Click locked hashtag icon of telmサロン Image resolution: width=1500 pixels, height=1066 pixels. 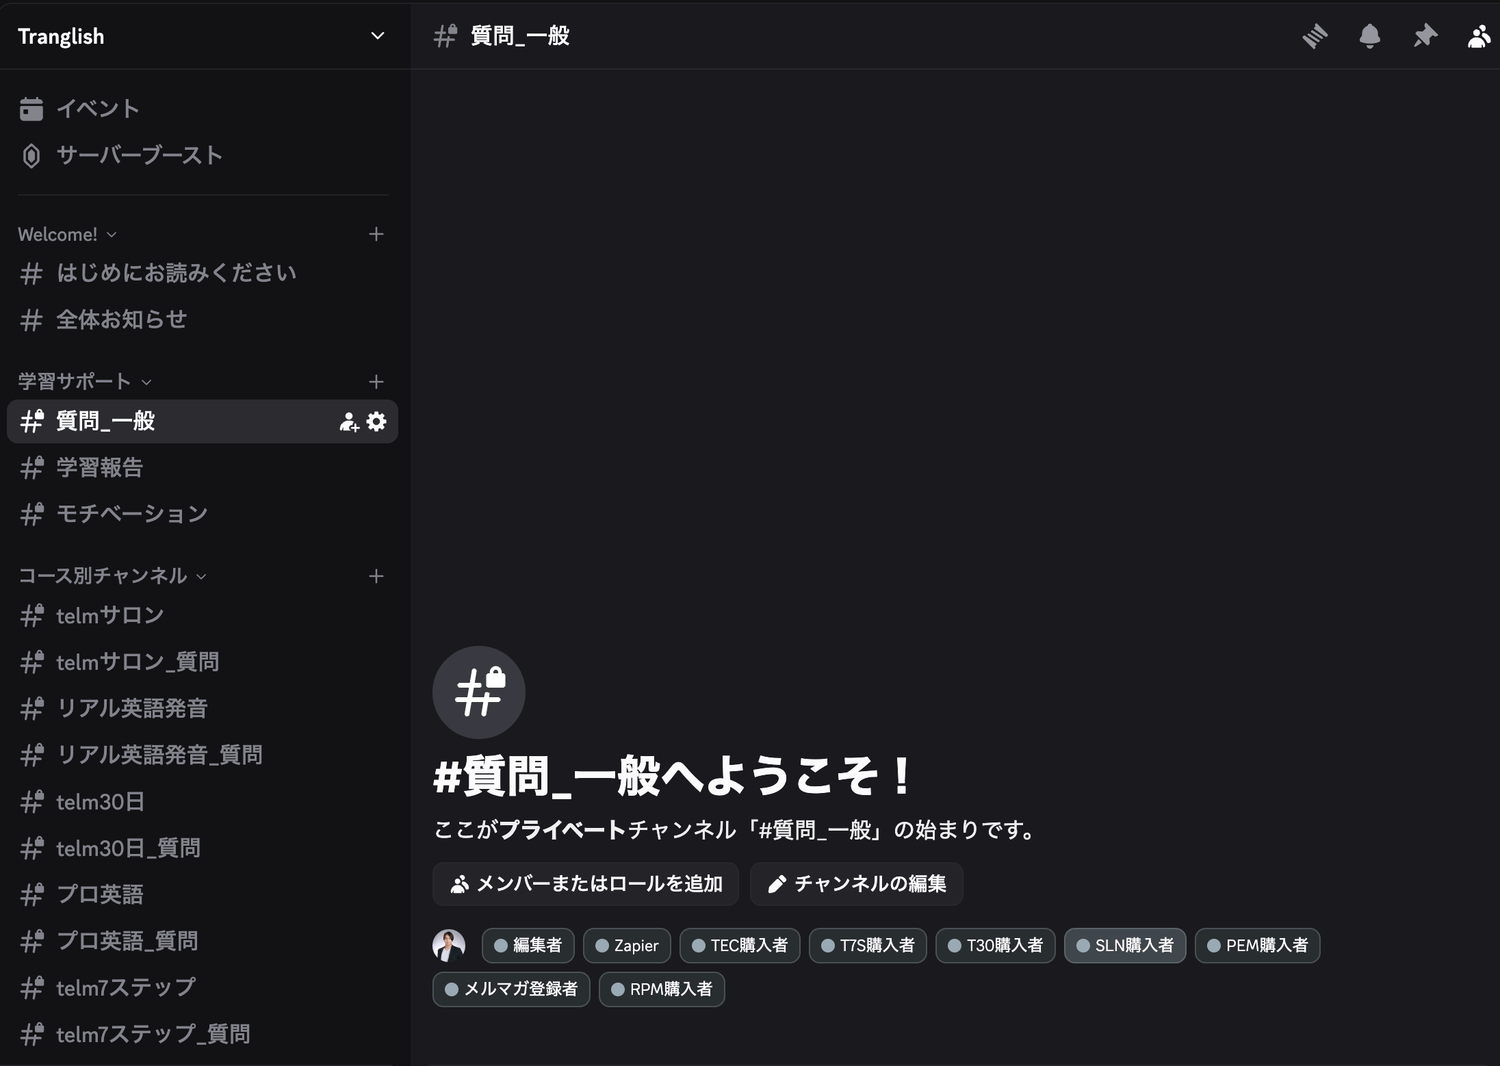32,616
